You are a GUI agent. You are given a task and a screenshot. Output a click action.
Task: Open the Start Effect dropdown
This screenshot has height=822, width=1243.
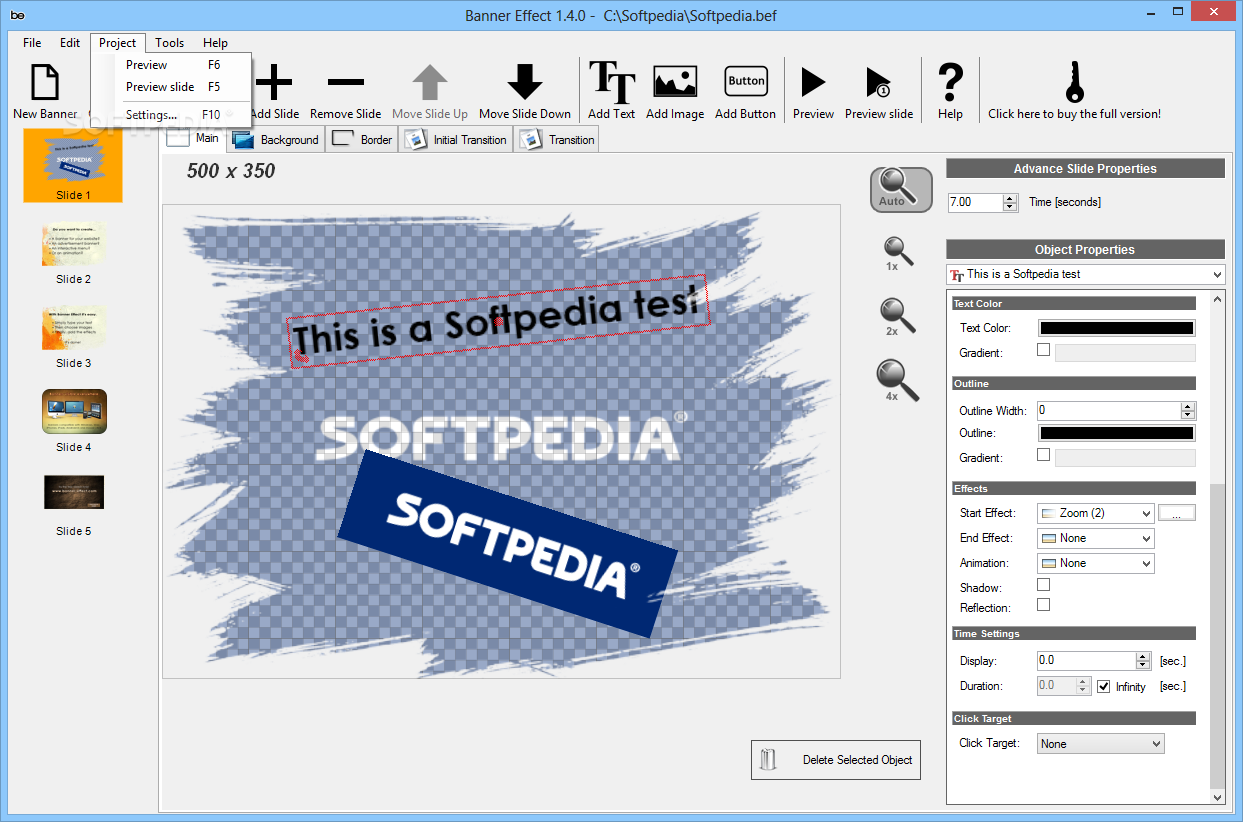pyautogui.click(x=1096, y=513)
